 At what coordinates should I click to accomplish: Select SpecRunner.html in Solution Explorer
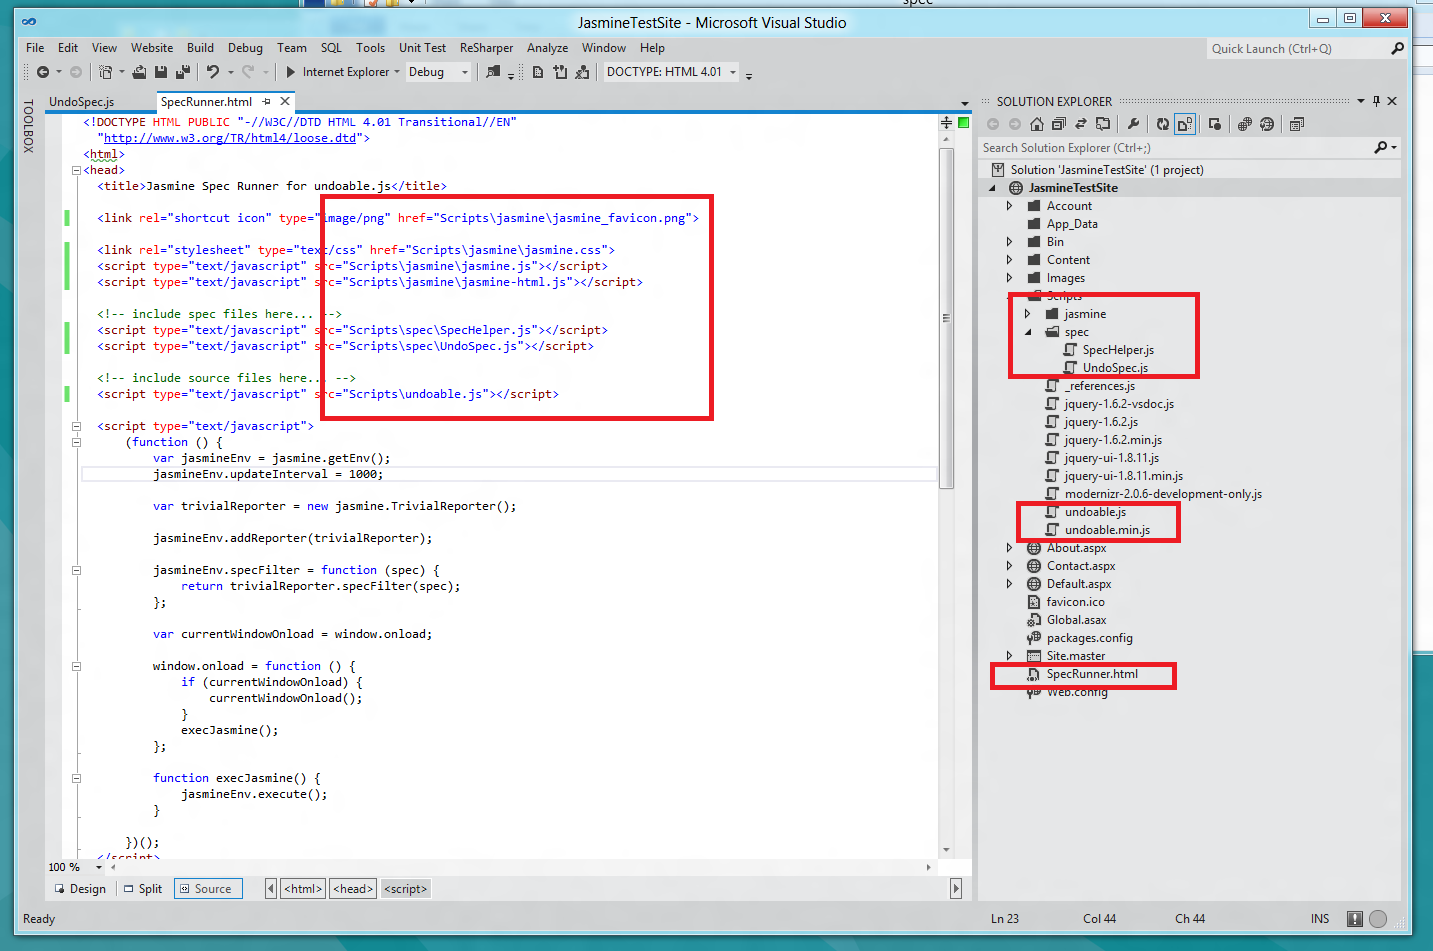click(1092, 674)
